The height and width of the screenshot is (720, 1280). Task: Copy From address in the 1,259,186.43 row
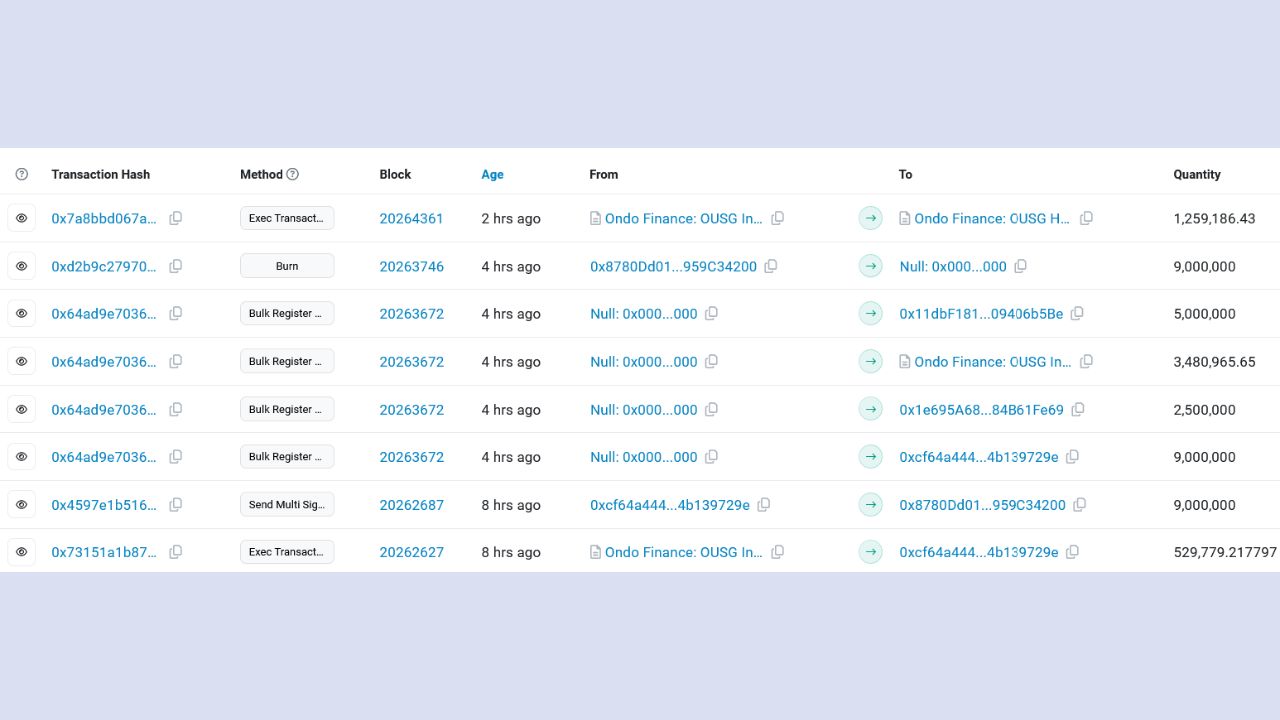(x=778, y=218)
